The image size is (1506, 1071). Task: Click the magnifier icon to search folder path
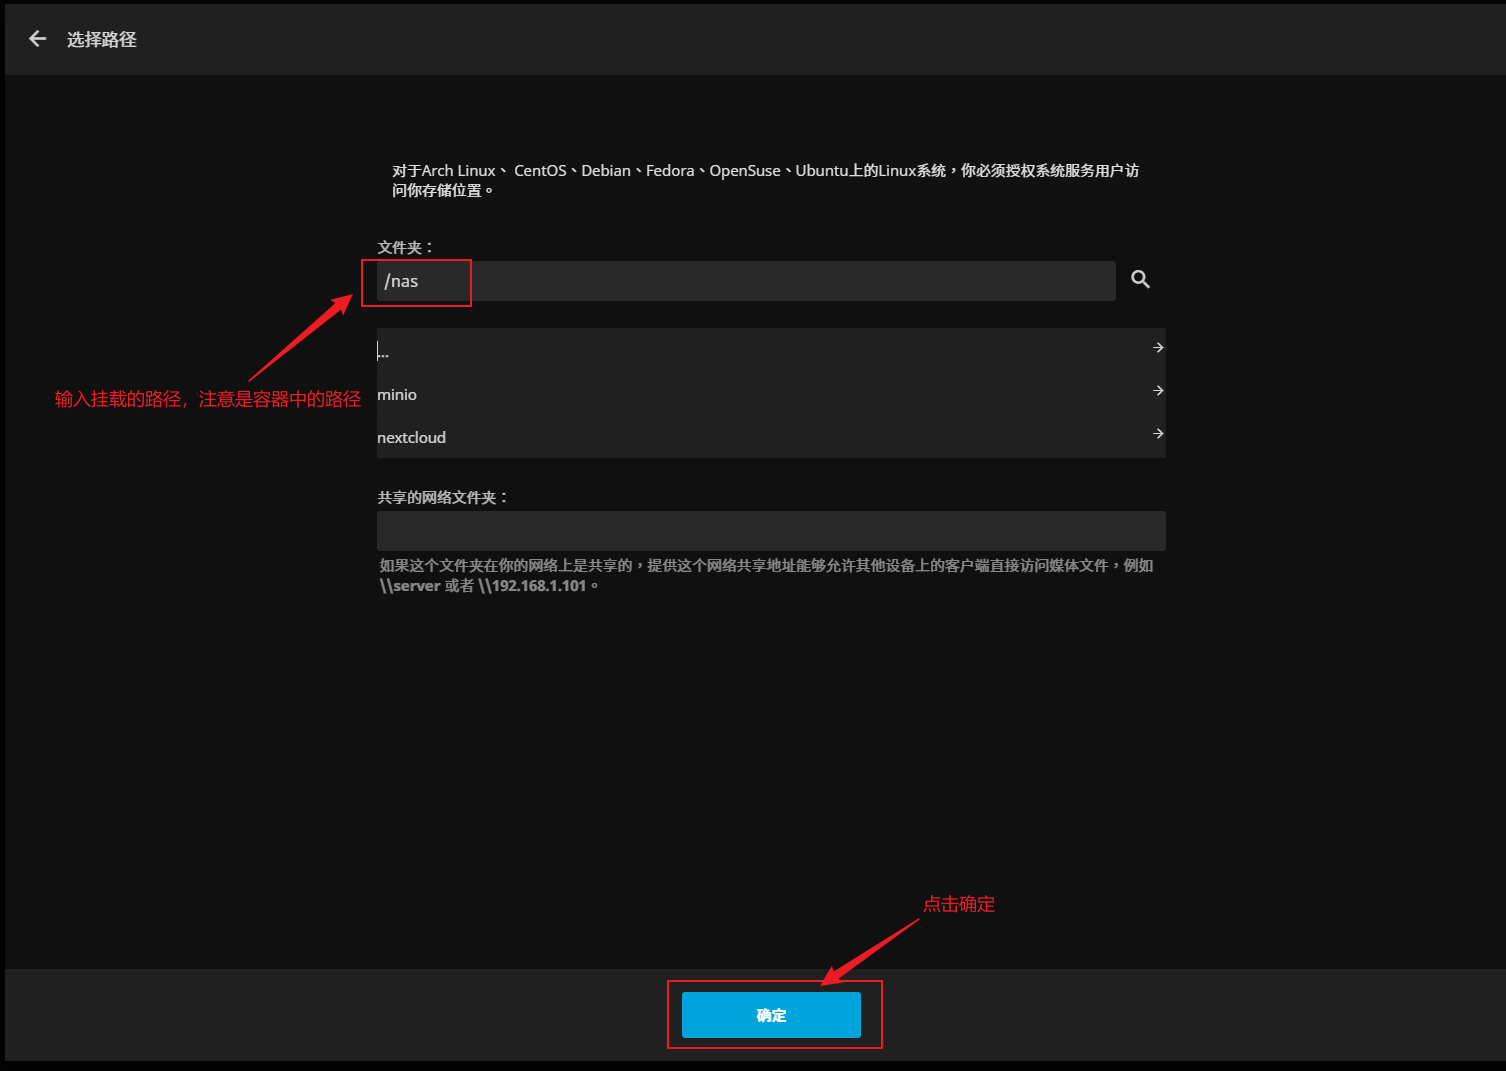tap(1140, 280)
